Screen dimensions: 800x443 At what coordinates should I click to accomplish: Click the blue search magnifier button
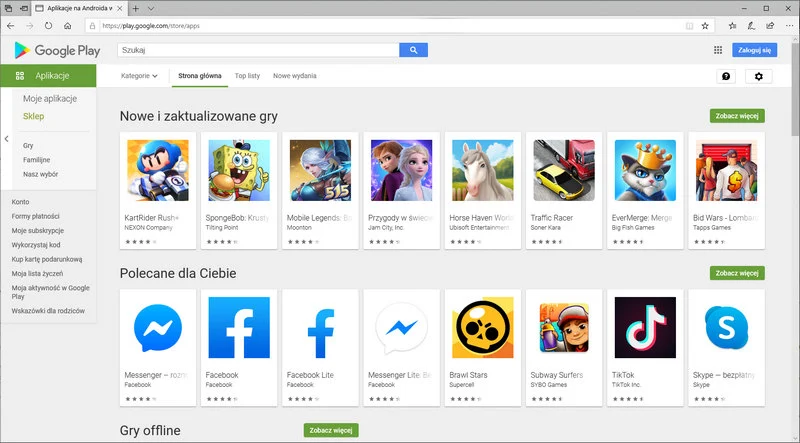coord(413,49)
